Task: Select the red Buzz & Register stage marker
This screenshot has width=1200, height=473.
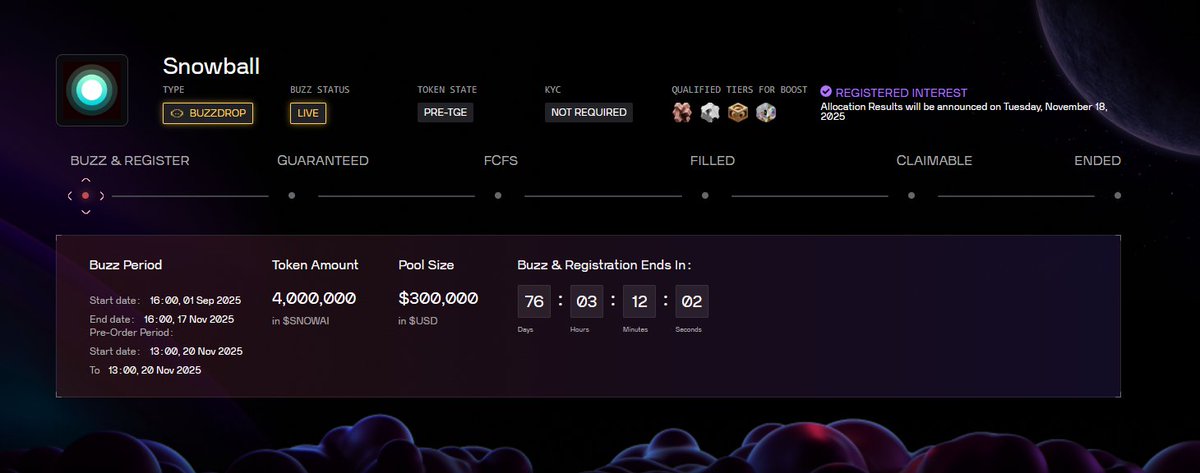Action: 86,196
